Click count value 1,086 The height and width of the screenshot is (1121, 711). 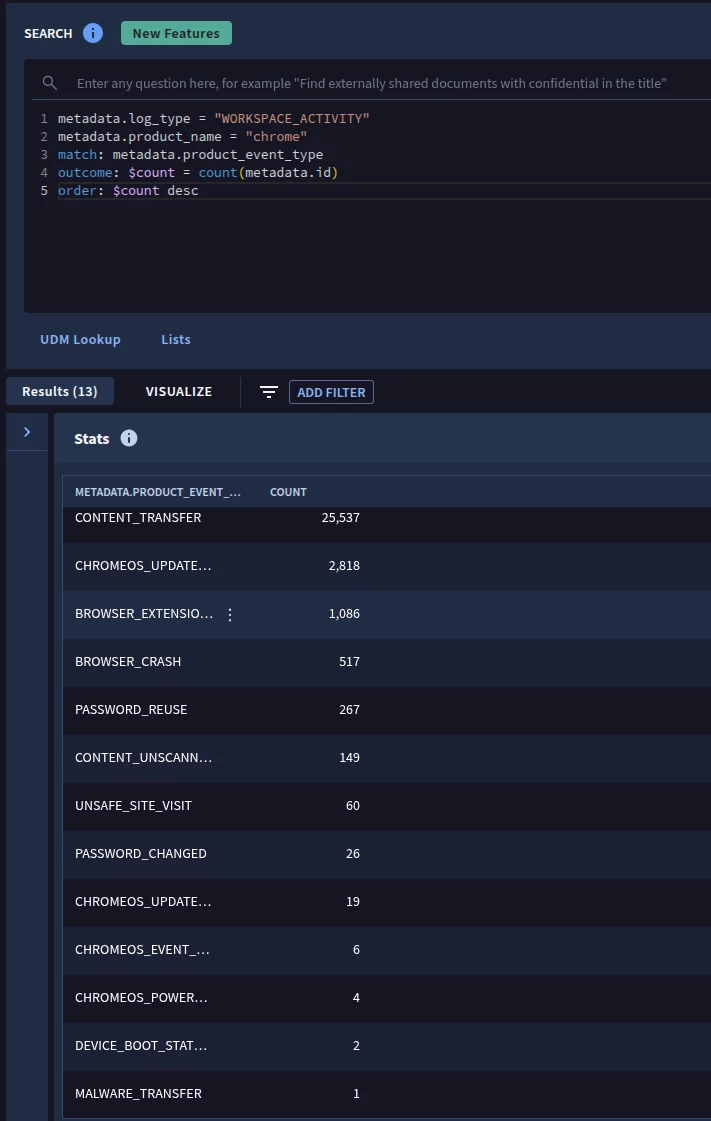coord(344,613)
